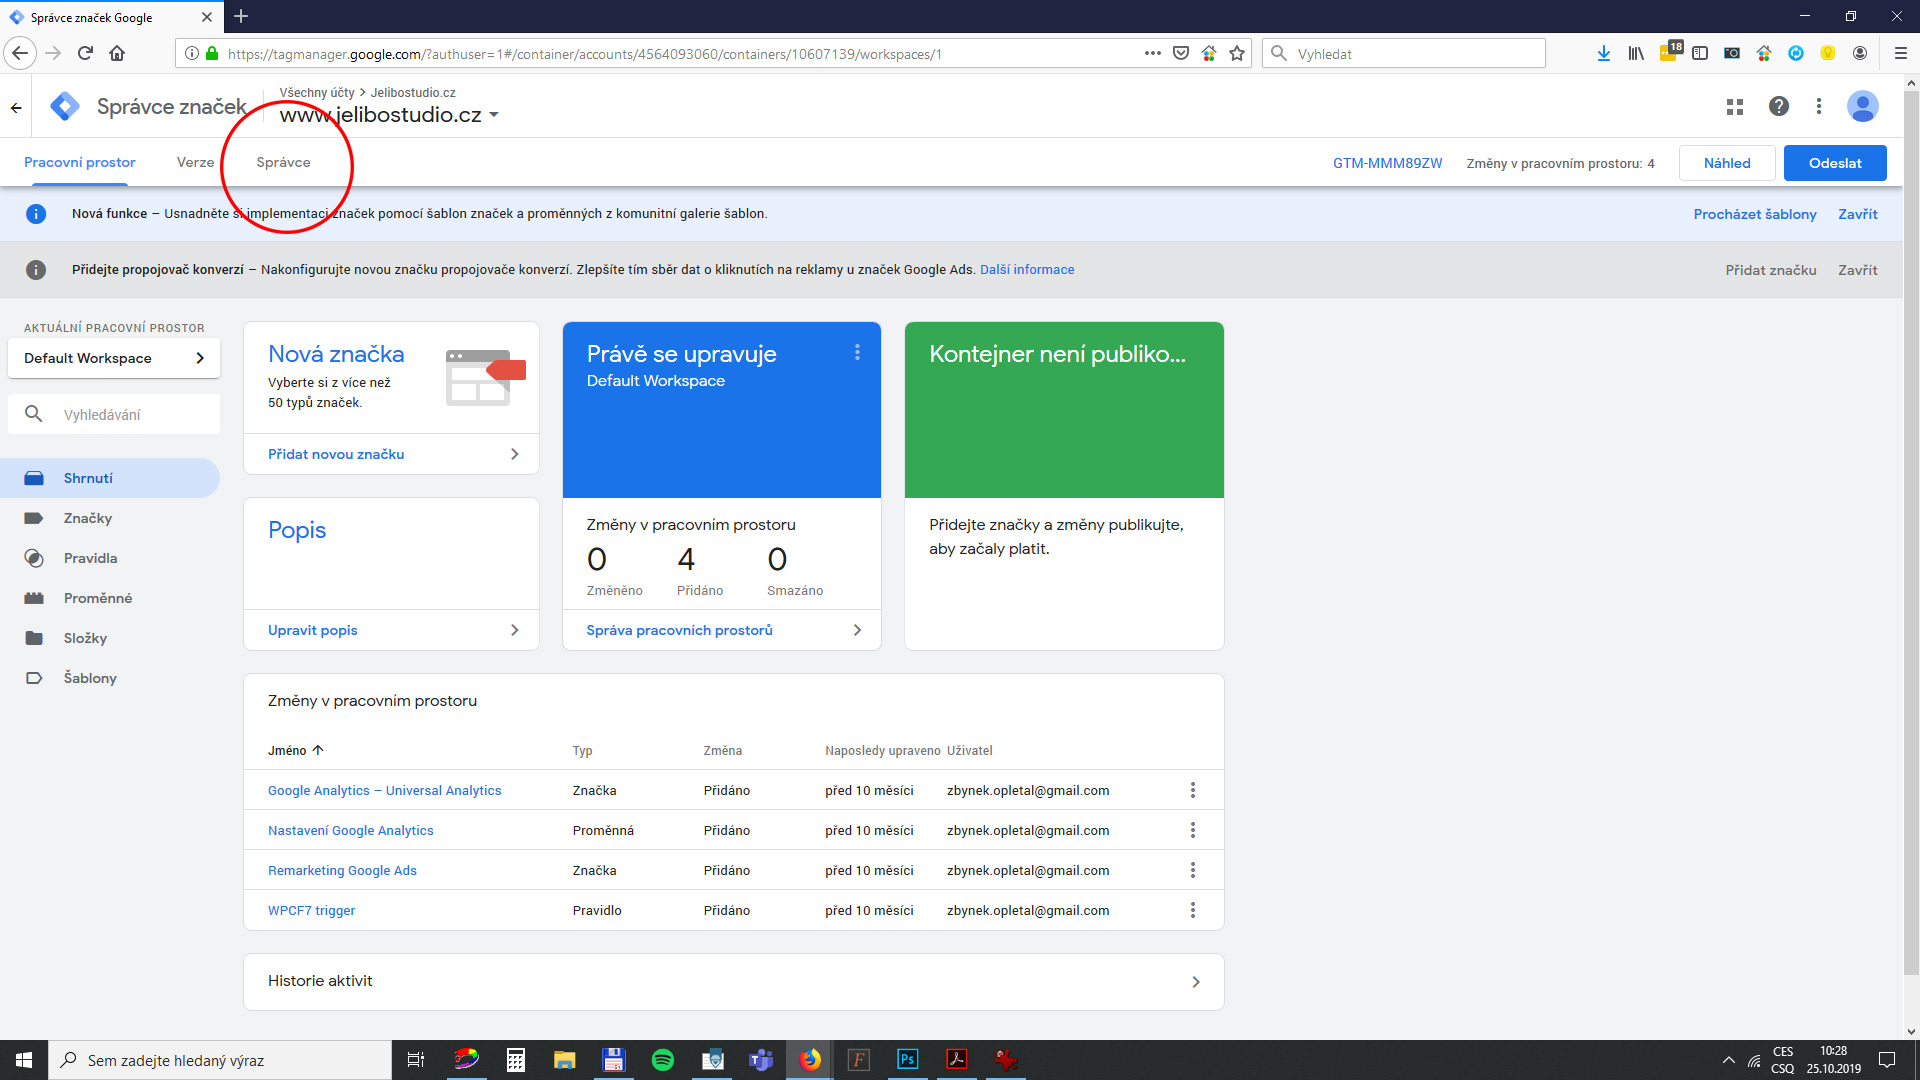Click the Firefox reload page icon
The height and width of the screenshot is (1080, 1920).
[85, 54]
